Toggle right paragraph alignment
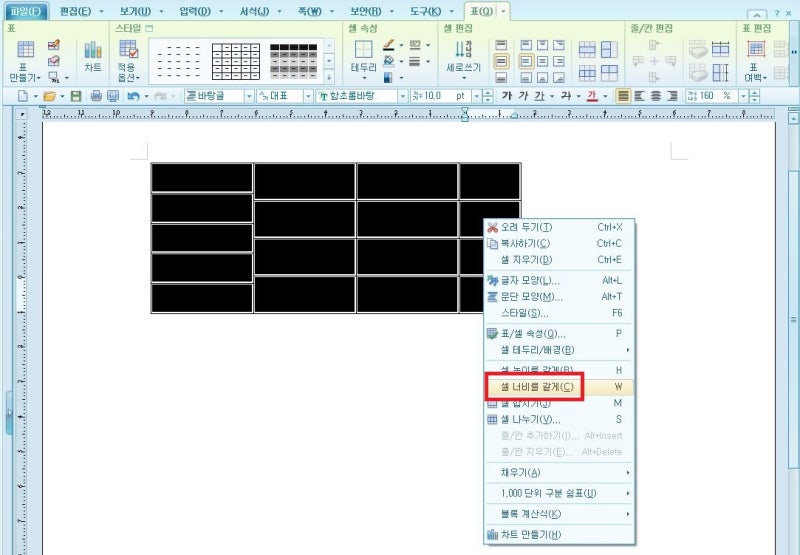Image resolution: width=800 pixels, height=555 pixels. (672, 96)
